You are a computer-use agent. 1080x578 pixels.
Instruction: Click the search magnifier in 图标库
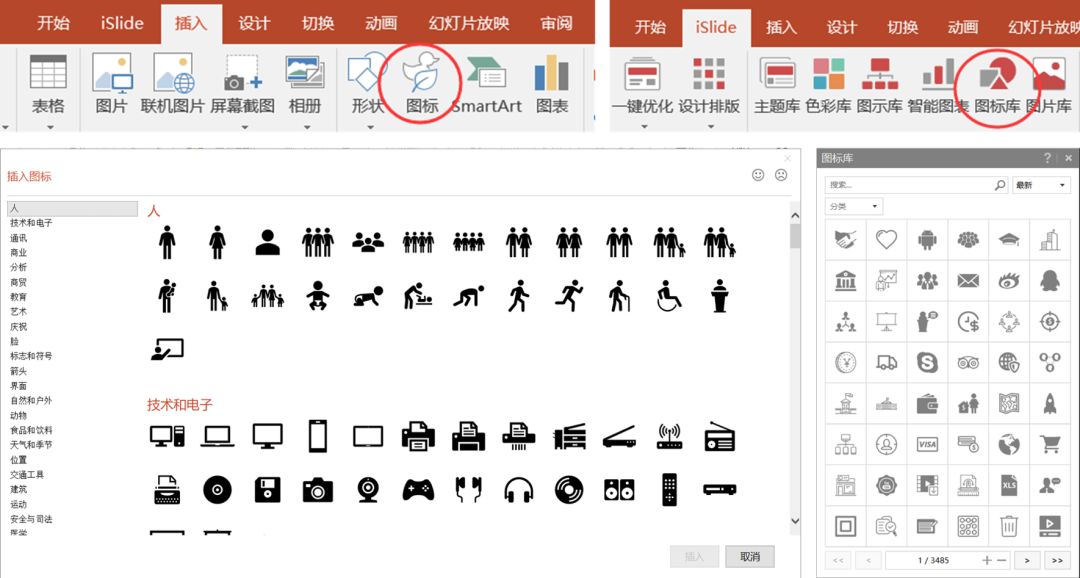click(x=1000, y=185)
